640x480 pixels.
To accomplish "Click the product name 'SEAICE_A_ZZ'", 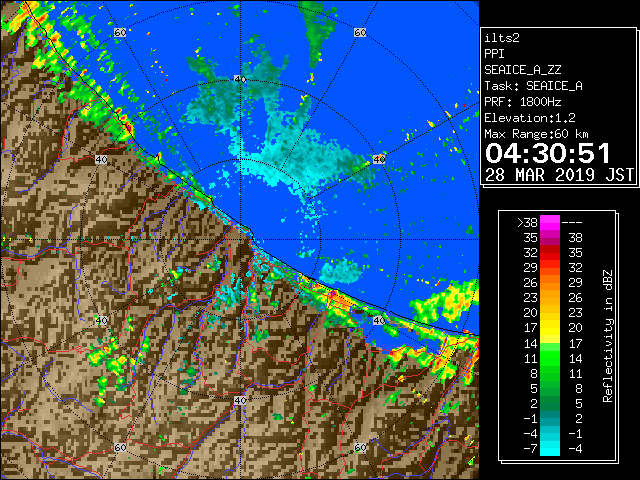I will coord(523,70).
